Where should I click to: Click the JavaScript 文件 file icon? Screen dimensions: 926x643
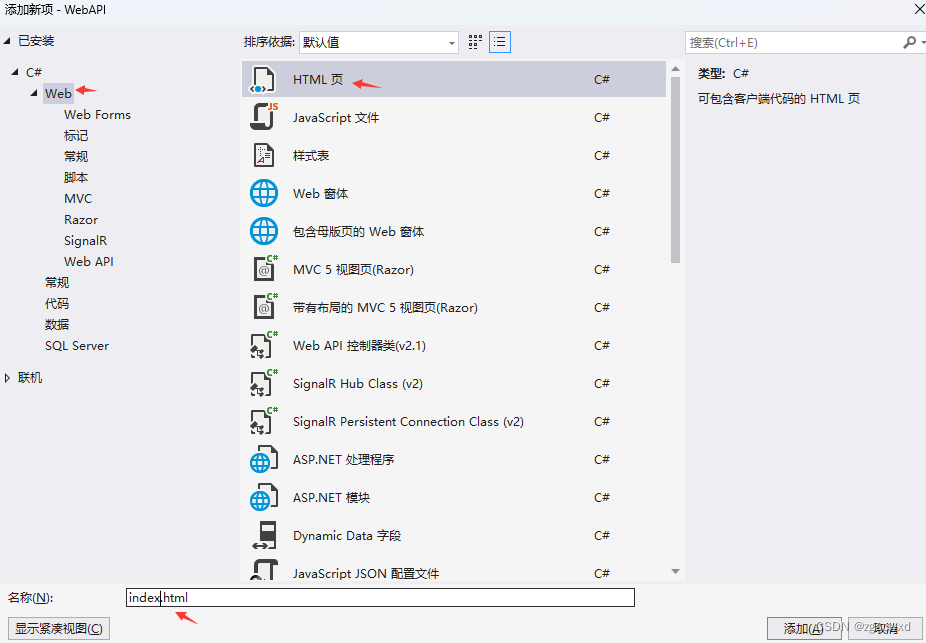263,117
